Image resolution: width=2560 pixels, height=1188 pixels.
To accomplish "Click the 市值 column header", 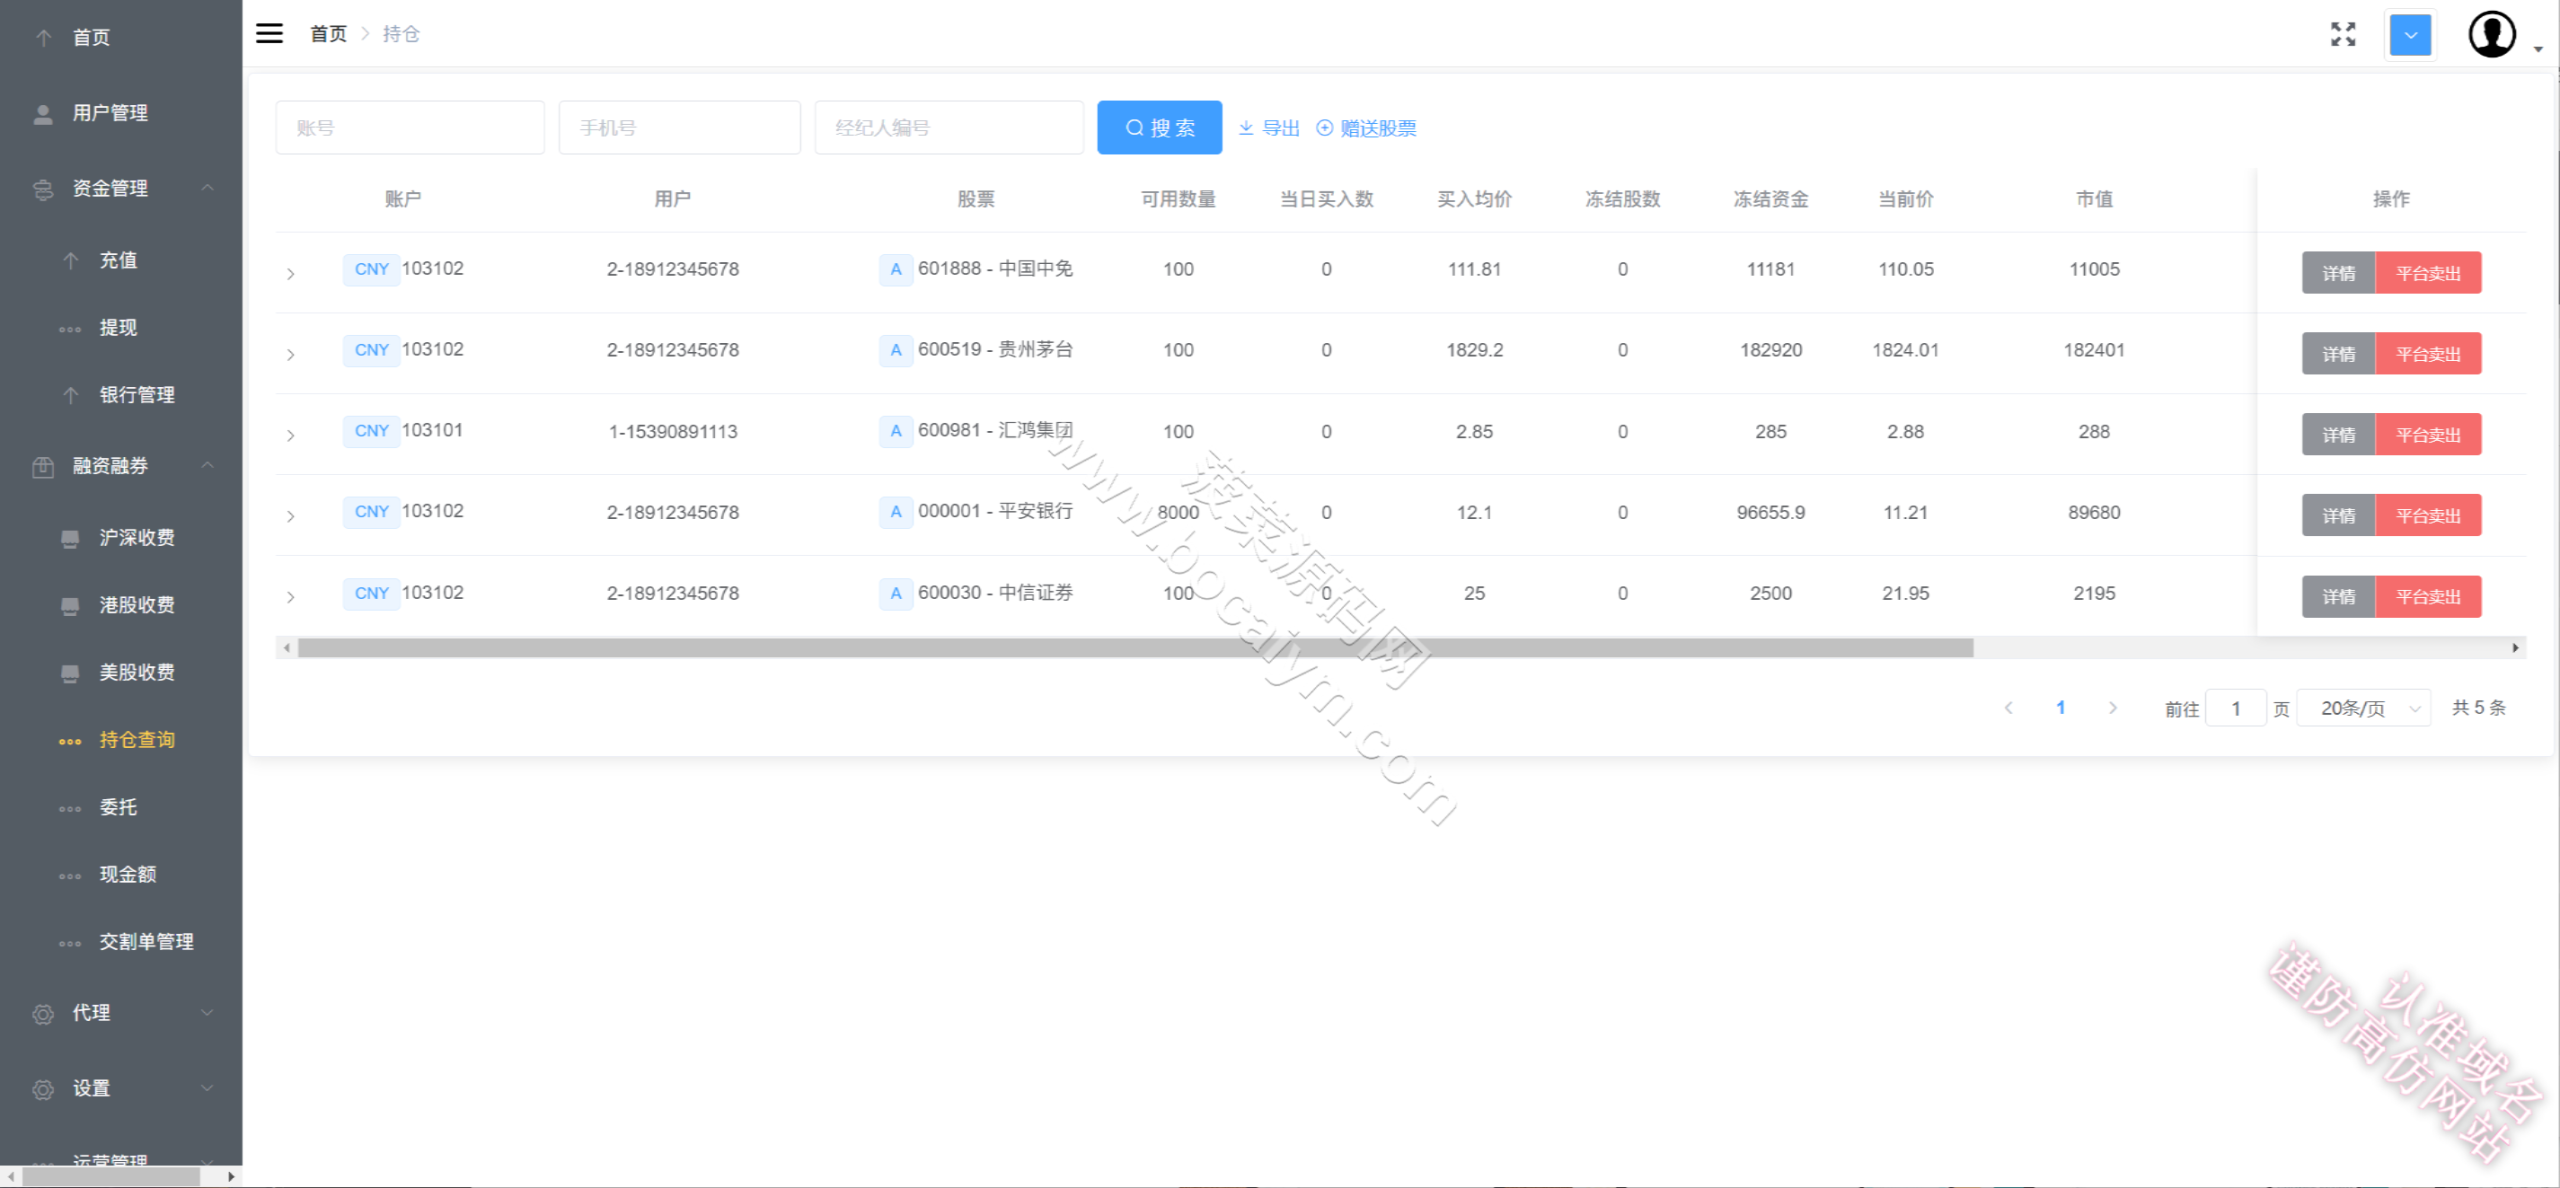I will (x=2094, y=199).
